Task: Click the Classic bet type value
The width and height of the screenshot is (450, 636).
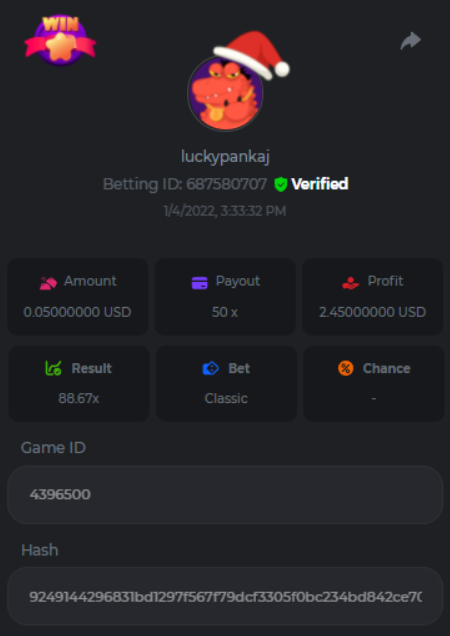Action: click(x=226, y=398)
